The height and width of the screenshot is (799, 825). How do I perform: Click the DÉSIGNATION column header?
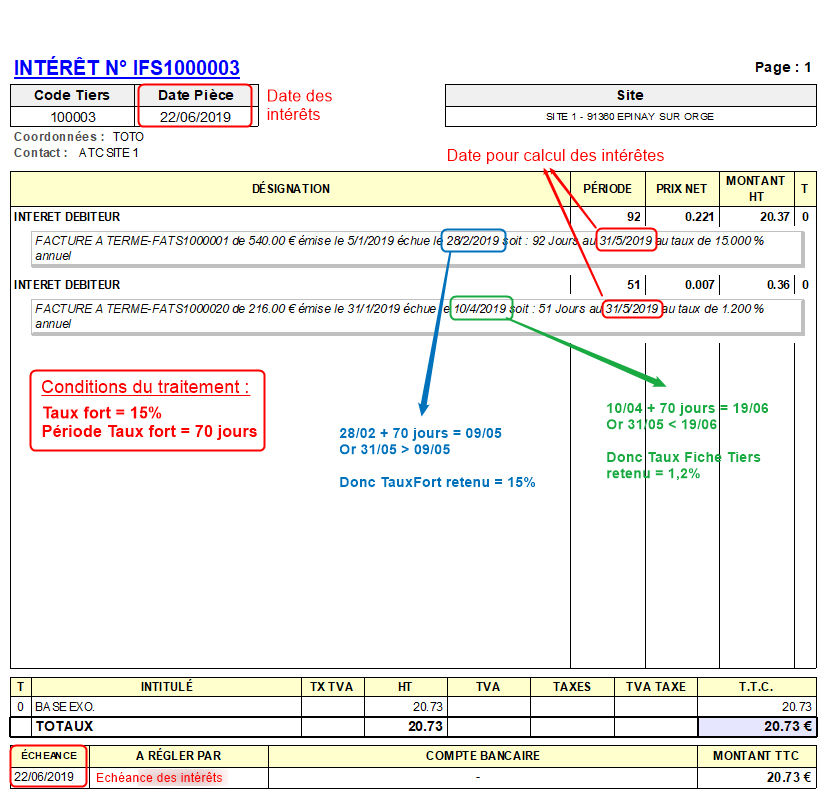290,189
